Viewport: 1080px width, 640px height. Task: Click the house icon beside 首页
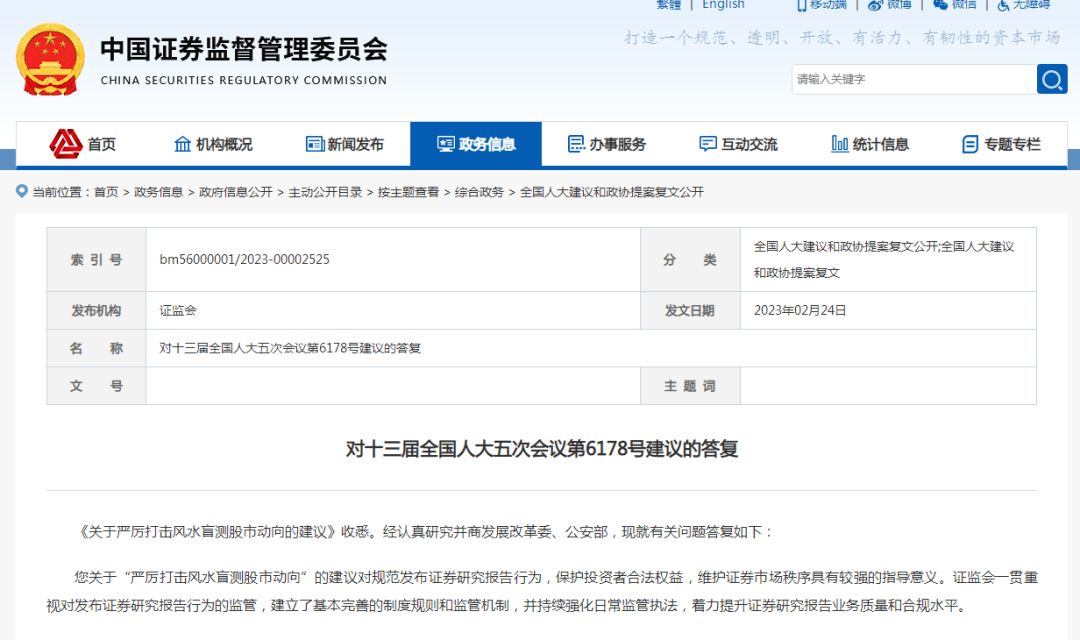[x=65, y=143]
